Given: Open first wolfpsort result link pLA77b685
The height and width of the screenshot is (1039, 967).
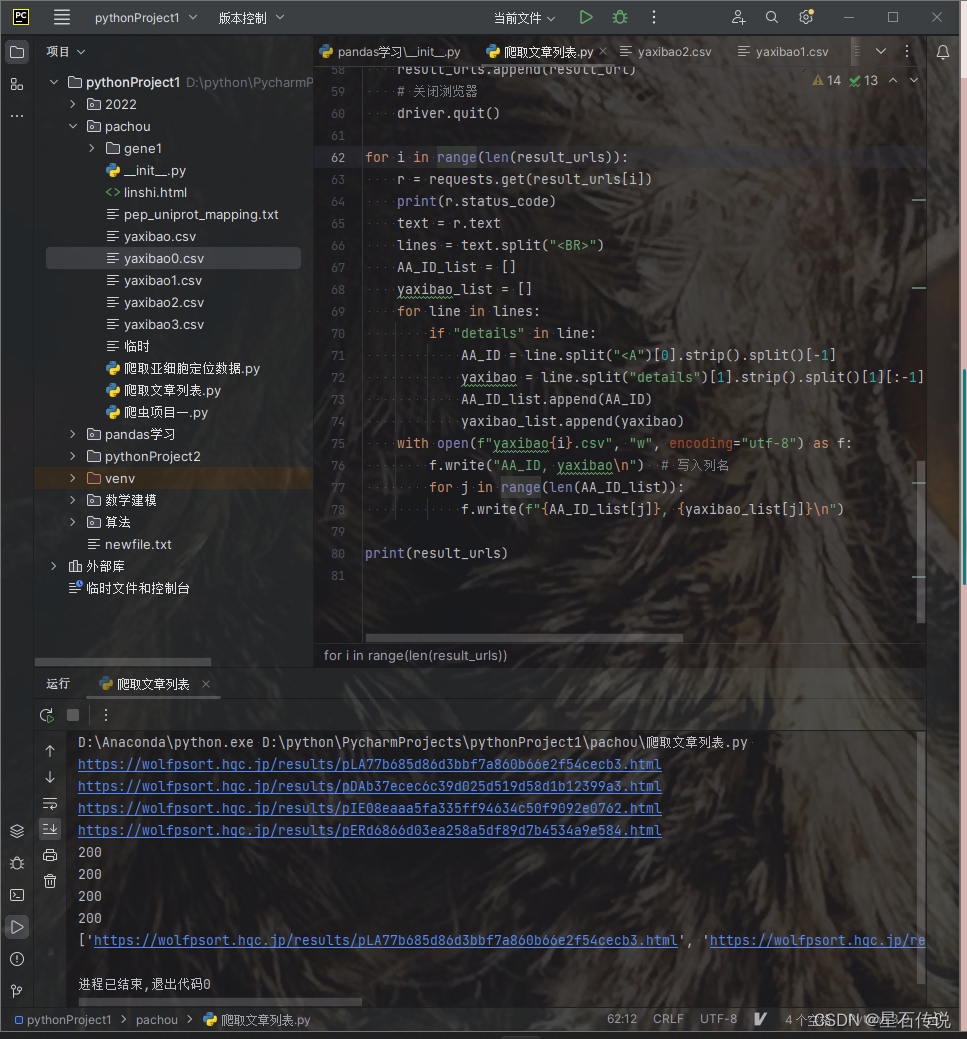Looking at the screenshot, I should click(369, 764).
